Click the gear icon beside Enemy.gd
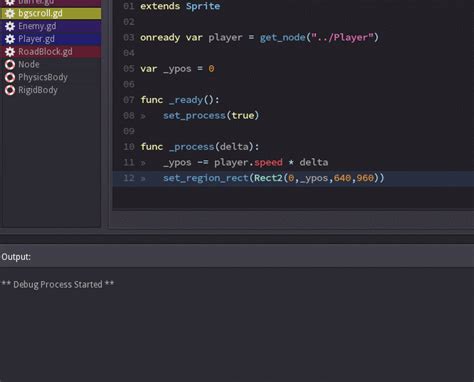Screen dimensions: 474x382 click(x=10, y=26)
